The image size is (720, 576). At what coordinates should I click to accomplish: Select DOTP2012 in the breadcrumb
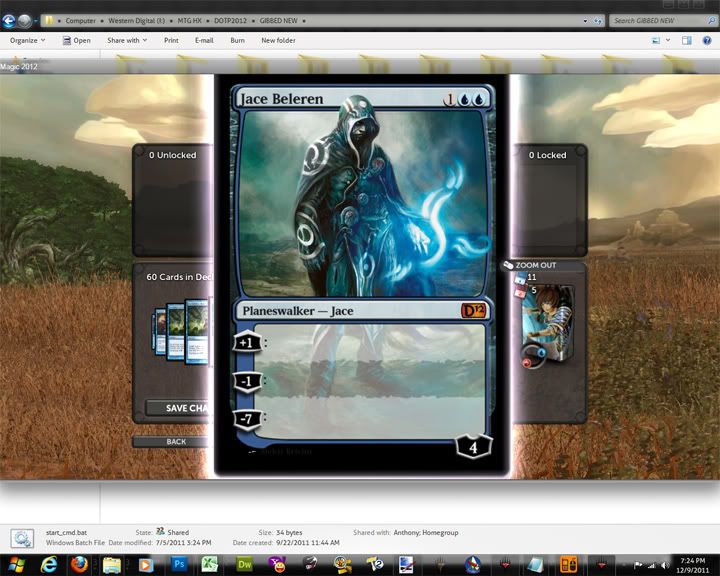230,21
